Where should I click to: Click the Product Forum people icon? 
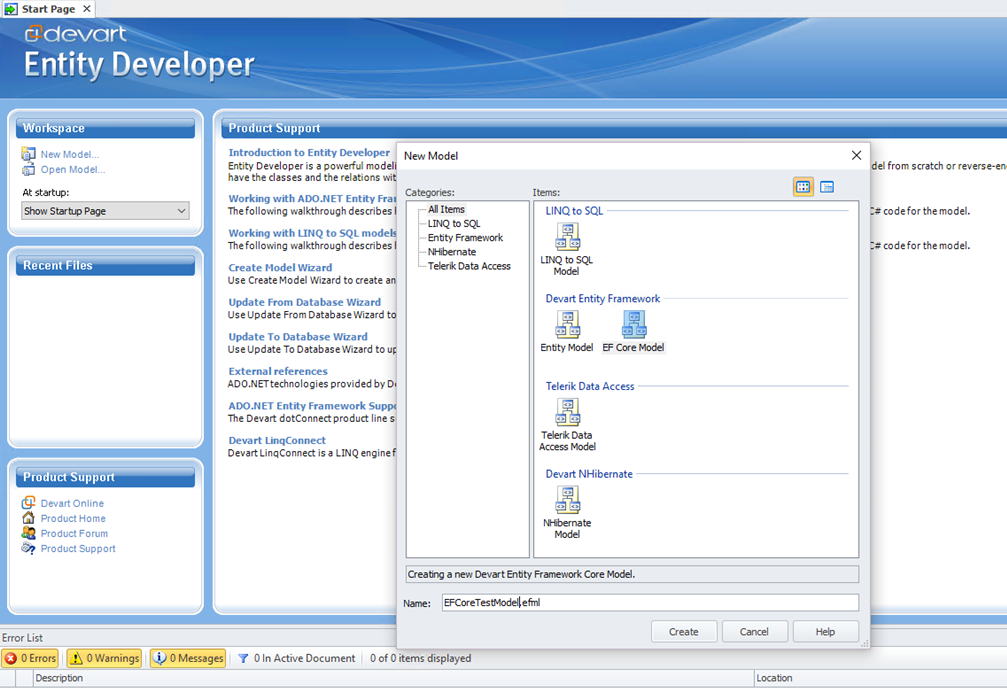tap(28, 533)
